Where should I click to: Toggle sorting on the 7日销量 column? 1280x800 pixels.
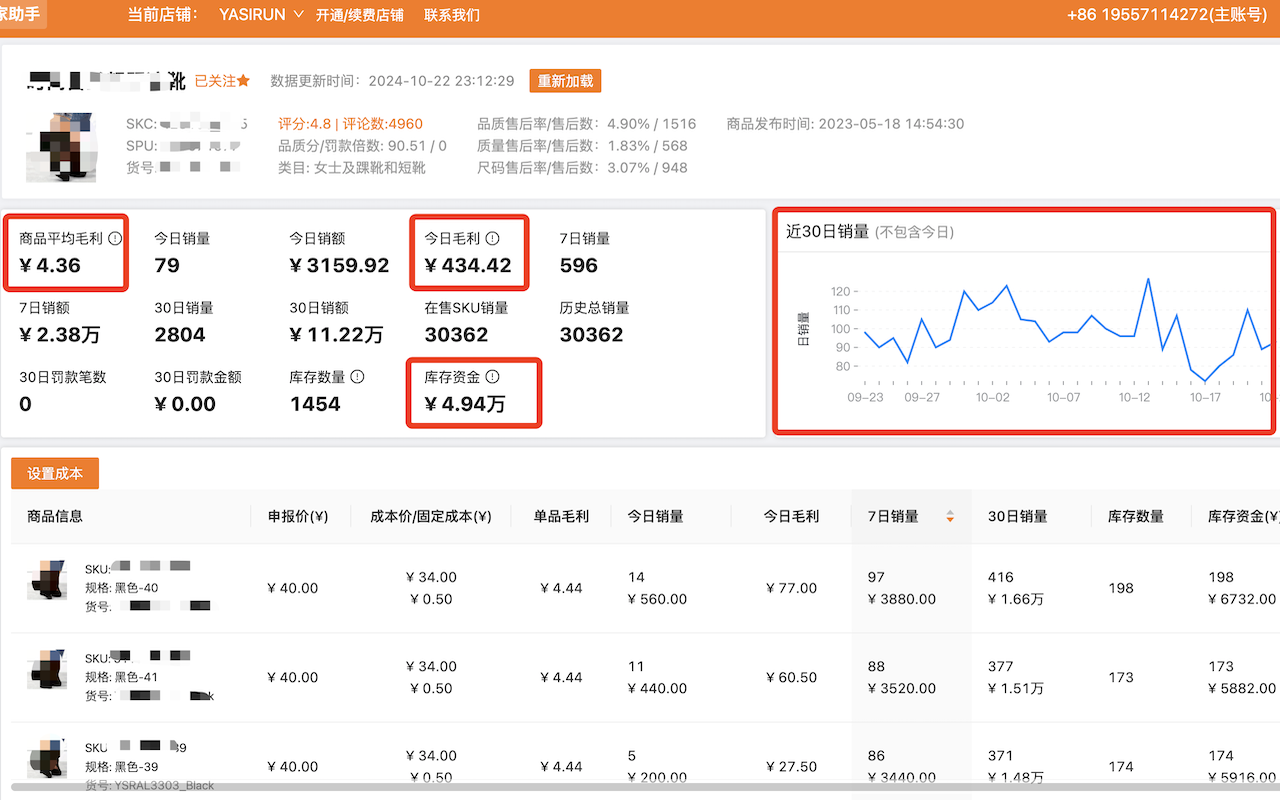(948, 517)
